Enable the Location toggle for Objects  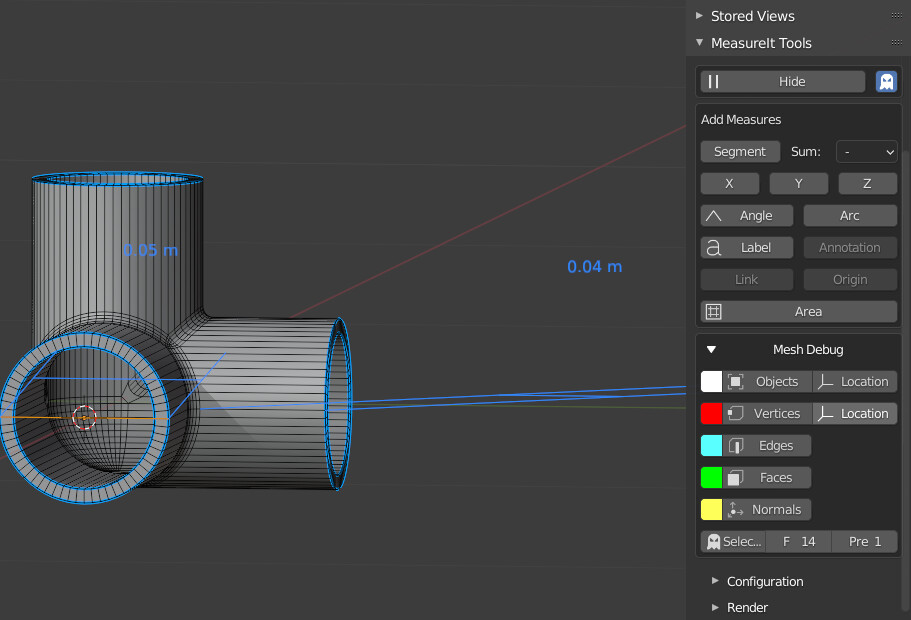tap(855, 381)
